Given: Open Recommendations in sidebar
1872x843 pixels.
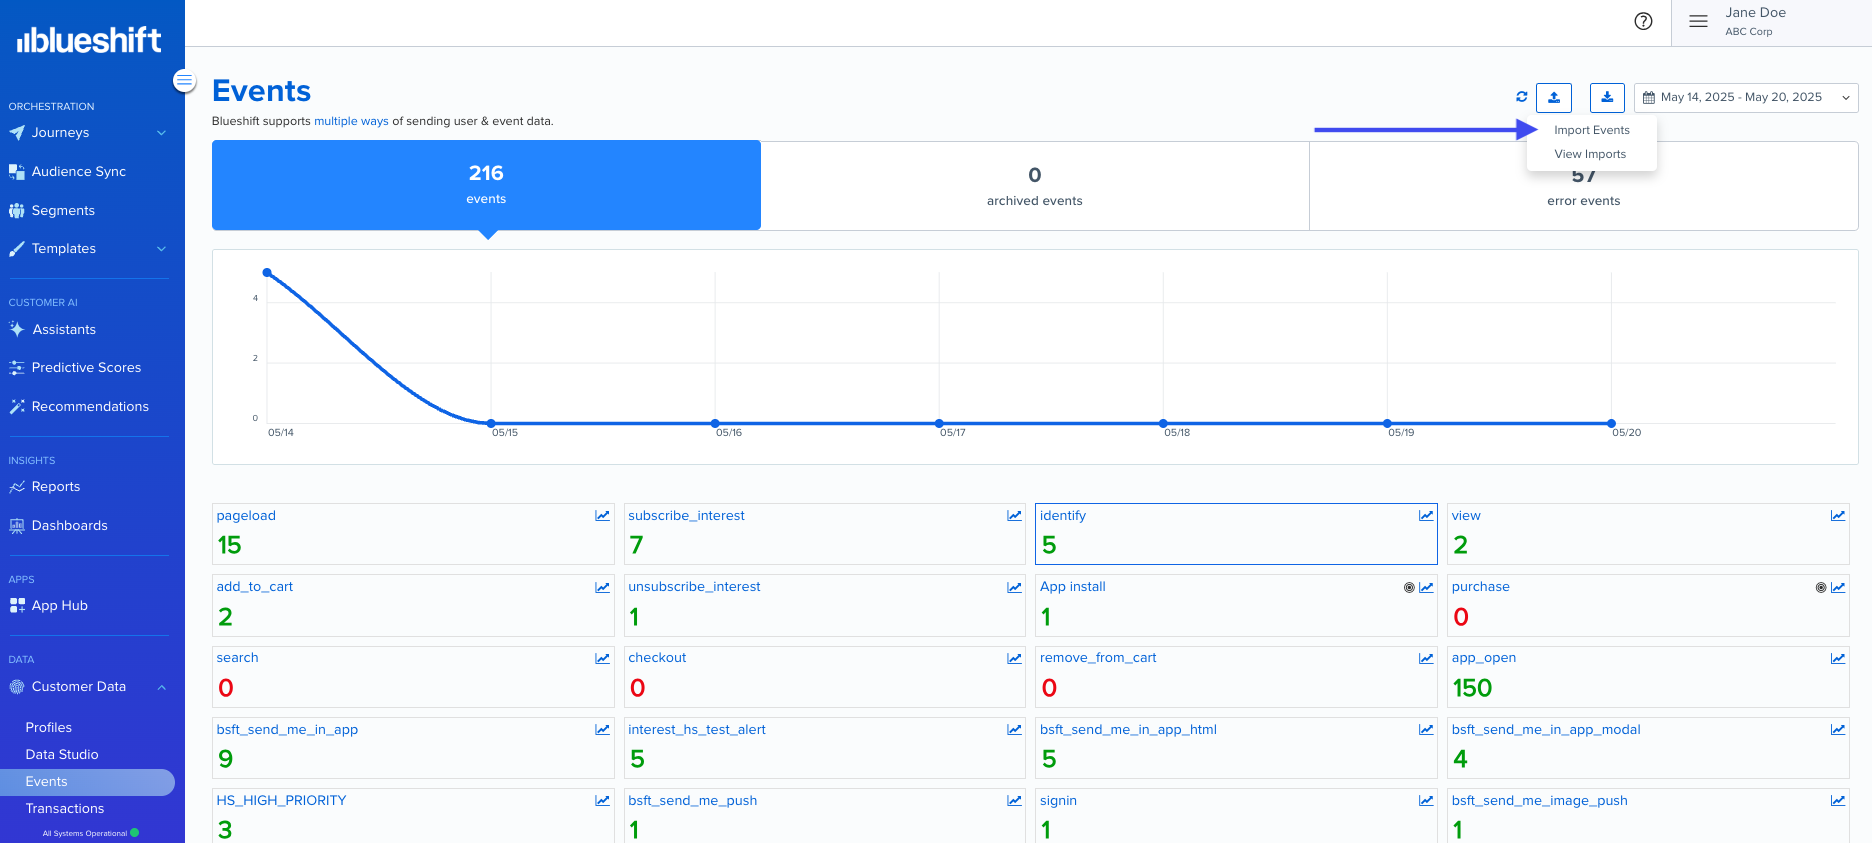Looking at the screenshot, I should point(90,407).
